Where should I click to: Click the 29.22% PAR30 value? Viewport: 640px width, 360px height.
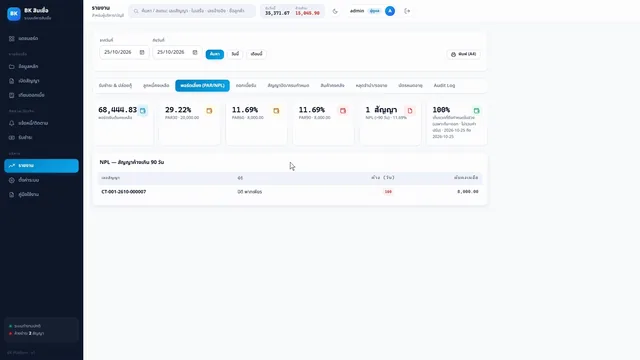click(x=178, y=110)
